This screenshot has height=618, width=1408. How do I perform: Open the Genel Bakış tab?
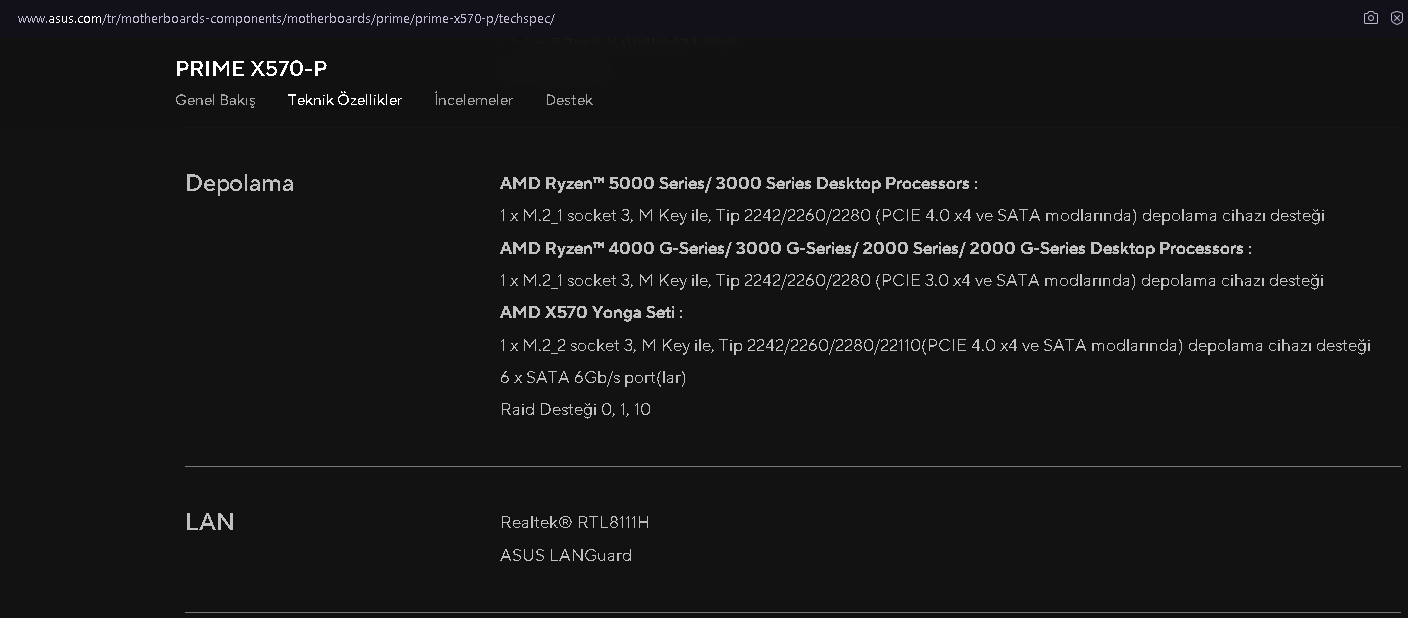coord(215,100)
